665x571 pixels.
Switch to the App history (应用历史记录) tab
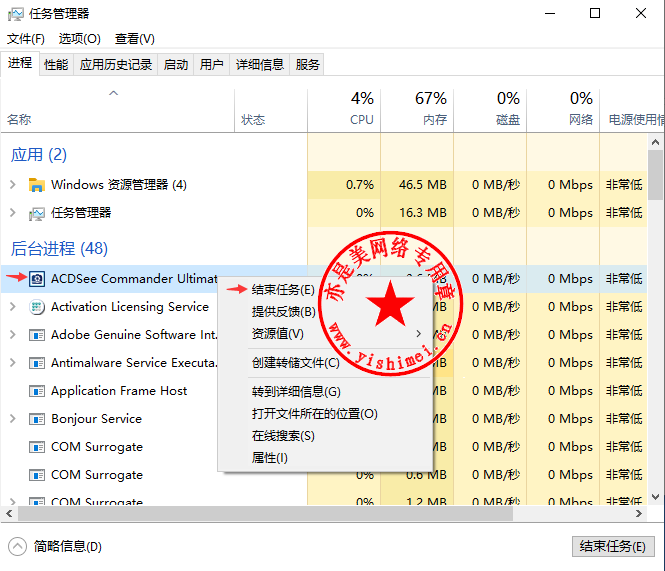(x=116, y=65)
